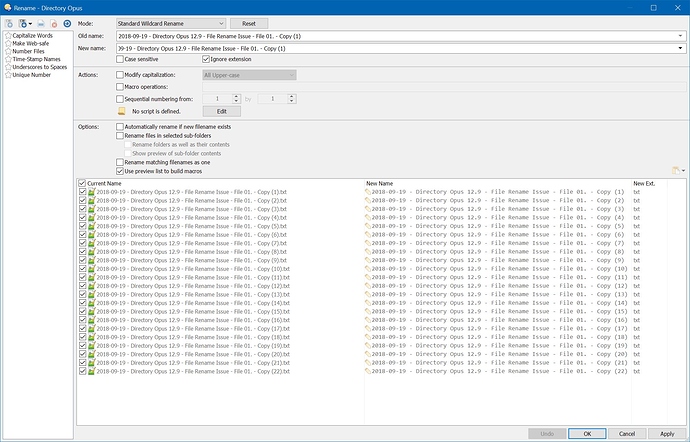This screenshot has height=442, width=690.
Task: Click the delete preset icon with red circle
Action: pyautogui.click(x=54, y=24)
